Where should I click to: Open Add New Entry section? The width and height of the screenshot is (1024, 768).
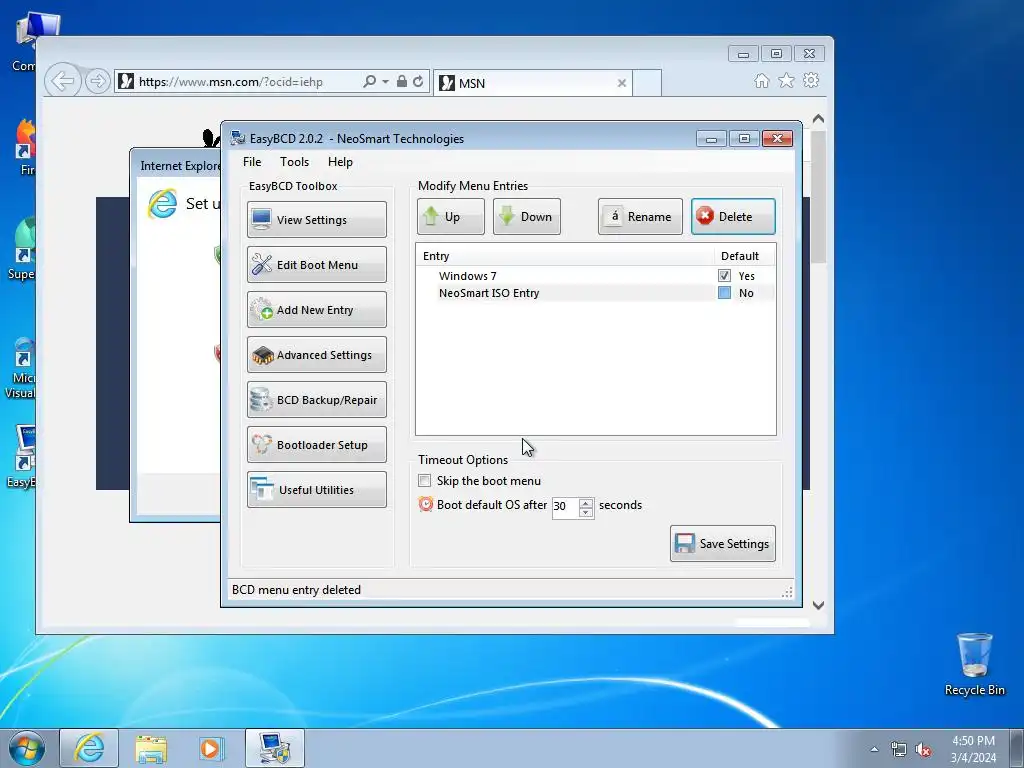point(317,310)
